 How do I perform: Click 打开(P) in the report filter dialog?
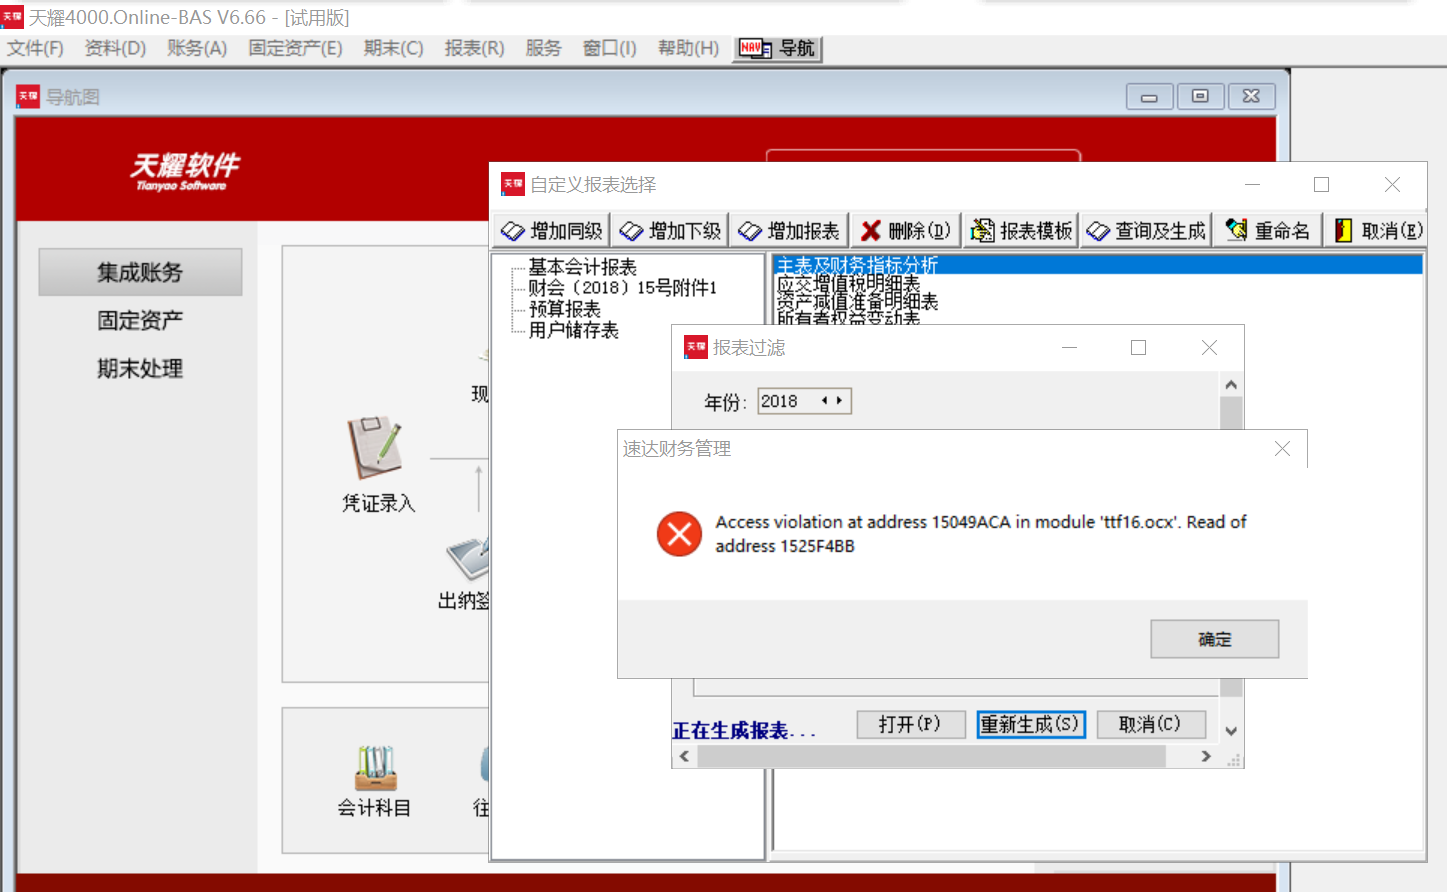pyautogui.click(x=911, y=724)
